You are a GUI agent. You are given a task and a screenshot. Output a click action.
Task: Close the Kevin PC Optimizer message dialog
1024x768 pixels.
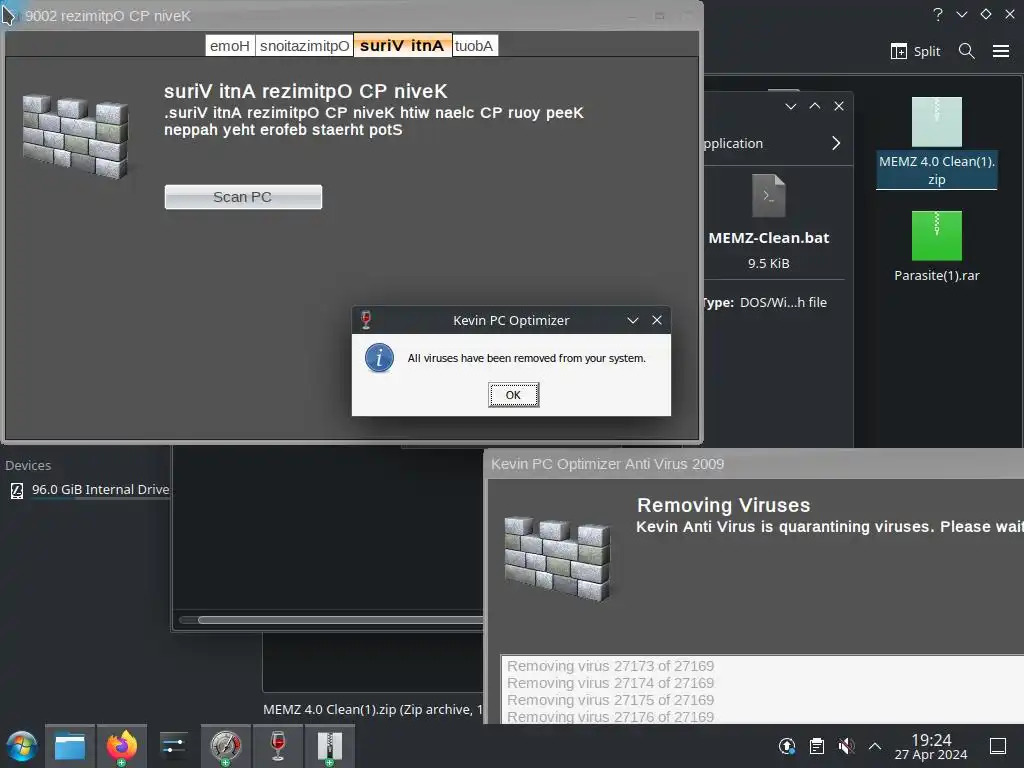(x=657, y=320)
